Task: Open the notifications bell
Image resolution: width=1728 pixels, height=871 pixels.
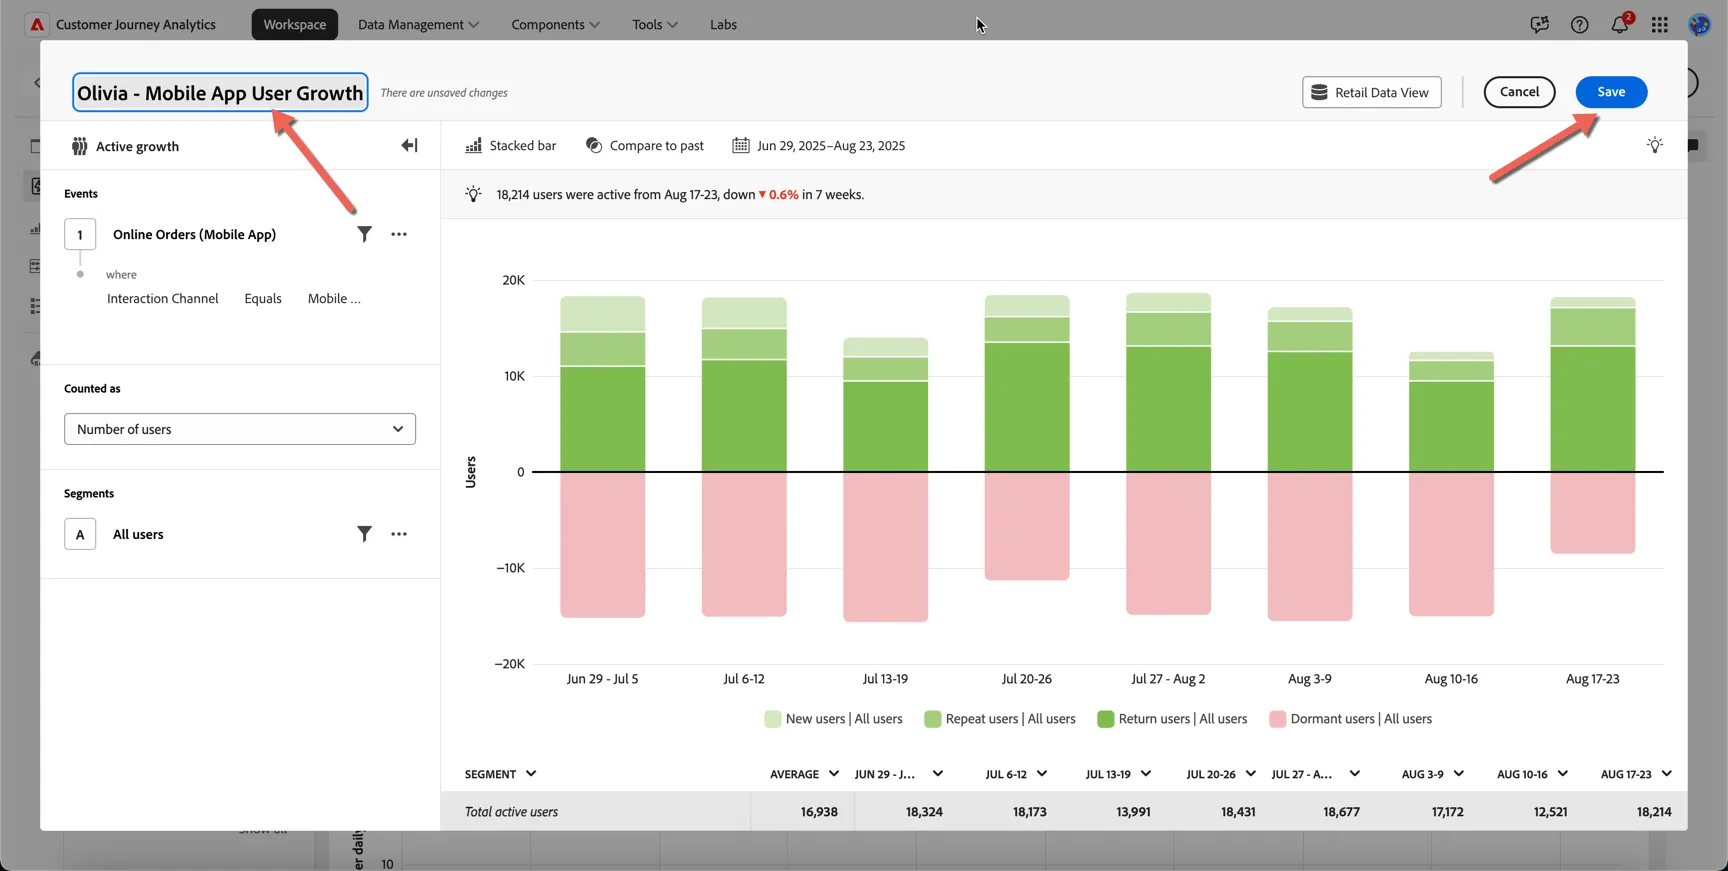Action: (x=1620, y=24)
